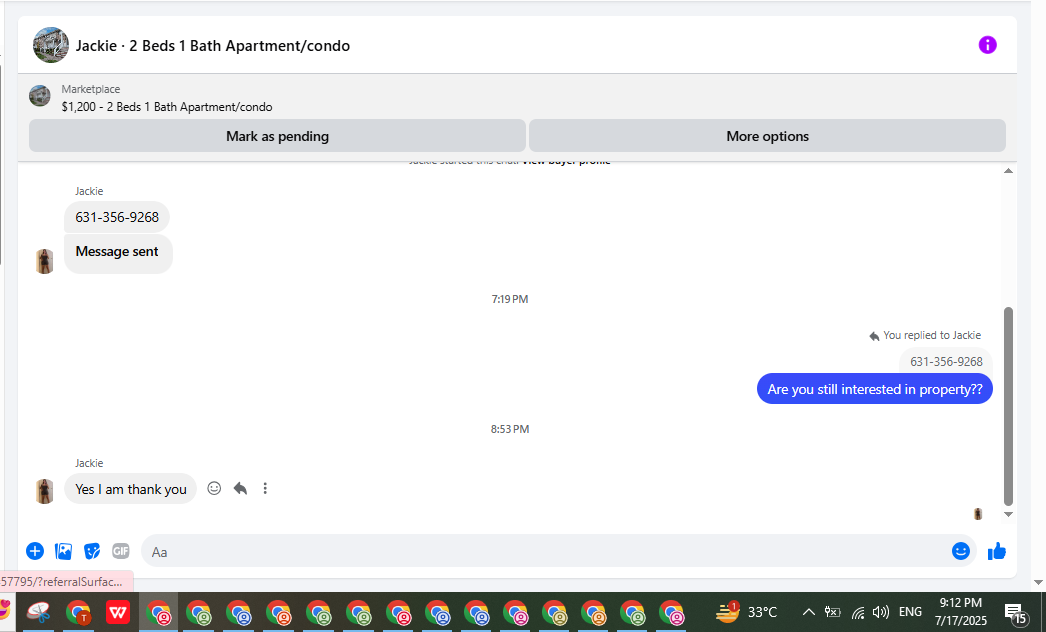
Task: Open notification center with 15 notifications
Action: click(x=1015, y=612)
